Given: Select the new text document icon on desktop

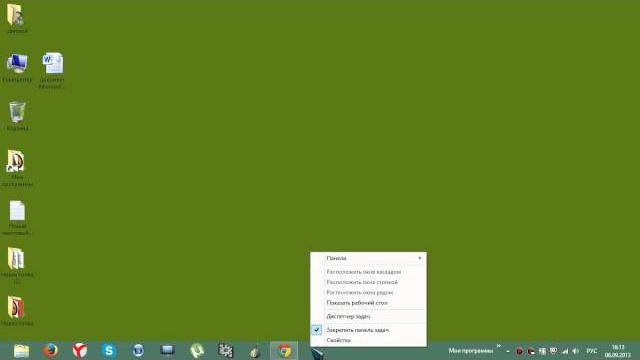Looking at the screenshot, I should [17, 210].
